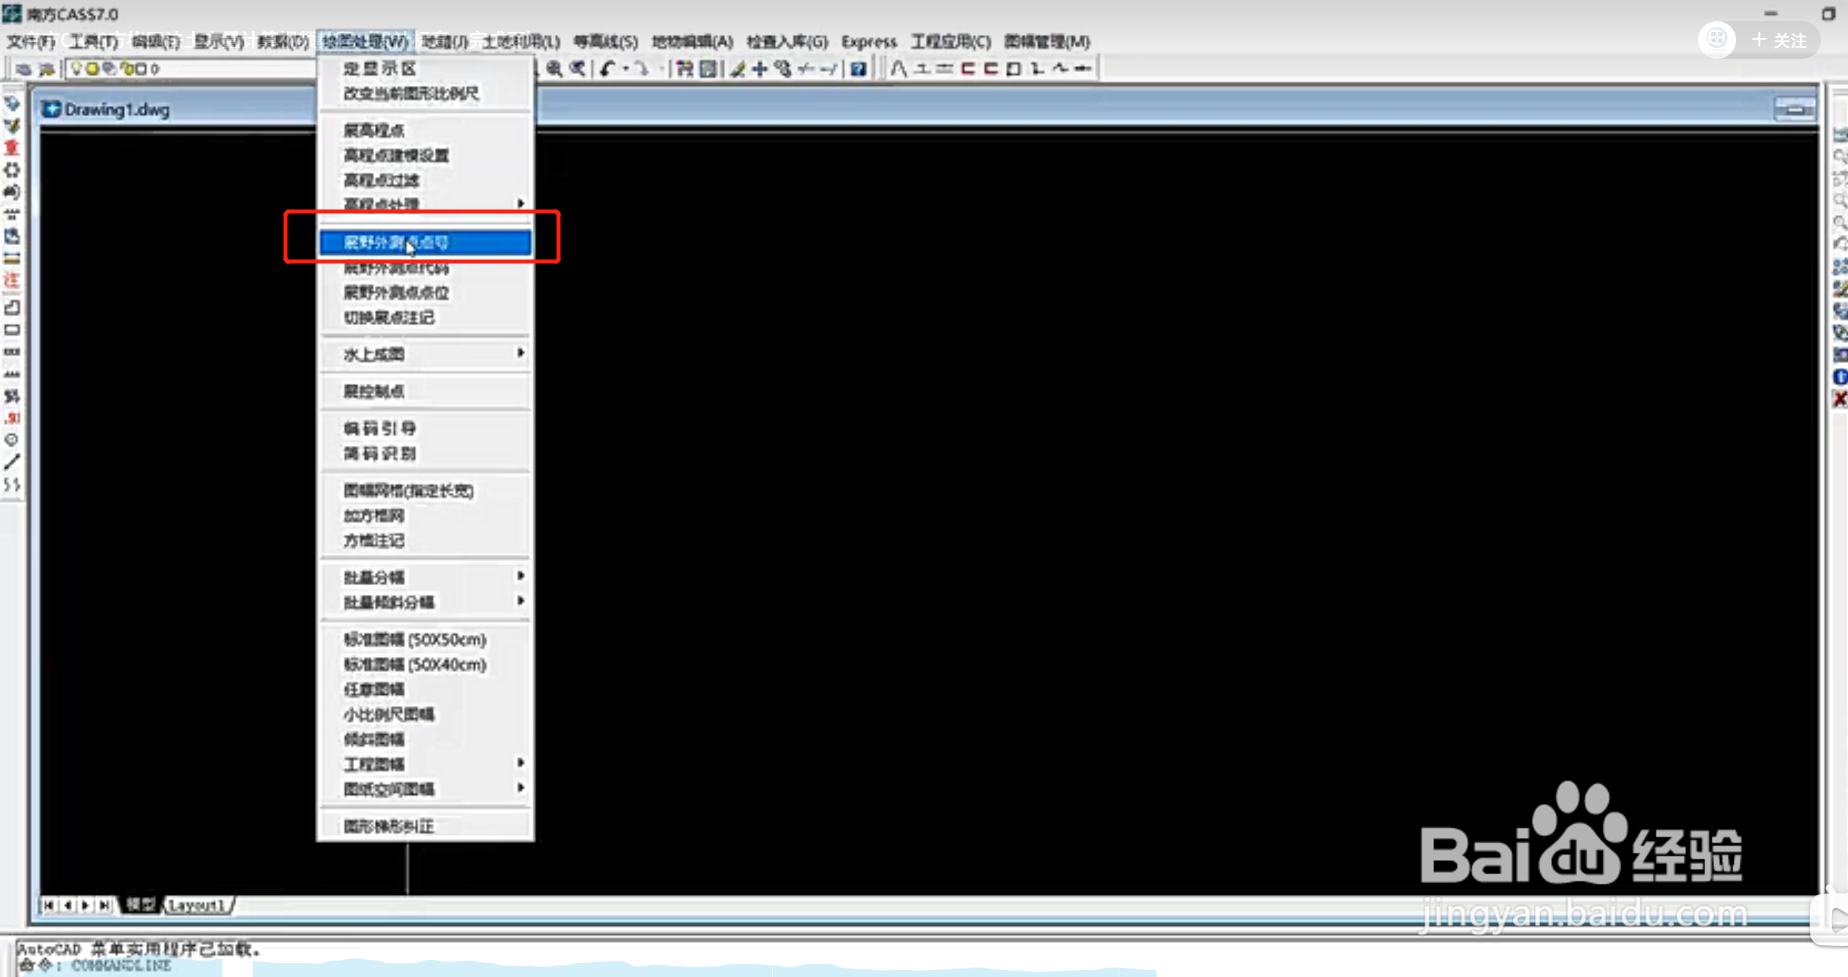Select 小比例尺图幅 menu entry

pos(425,714)
